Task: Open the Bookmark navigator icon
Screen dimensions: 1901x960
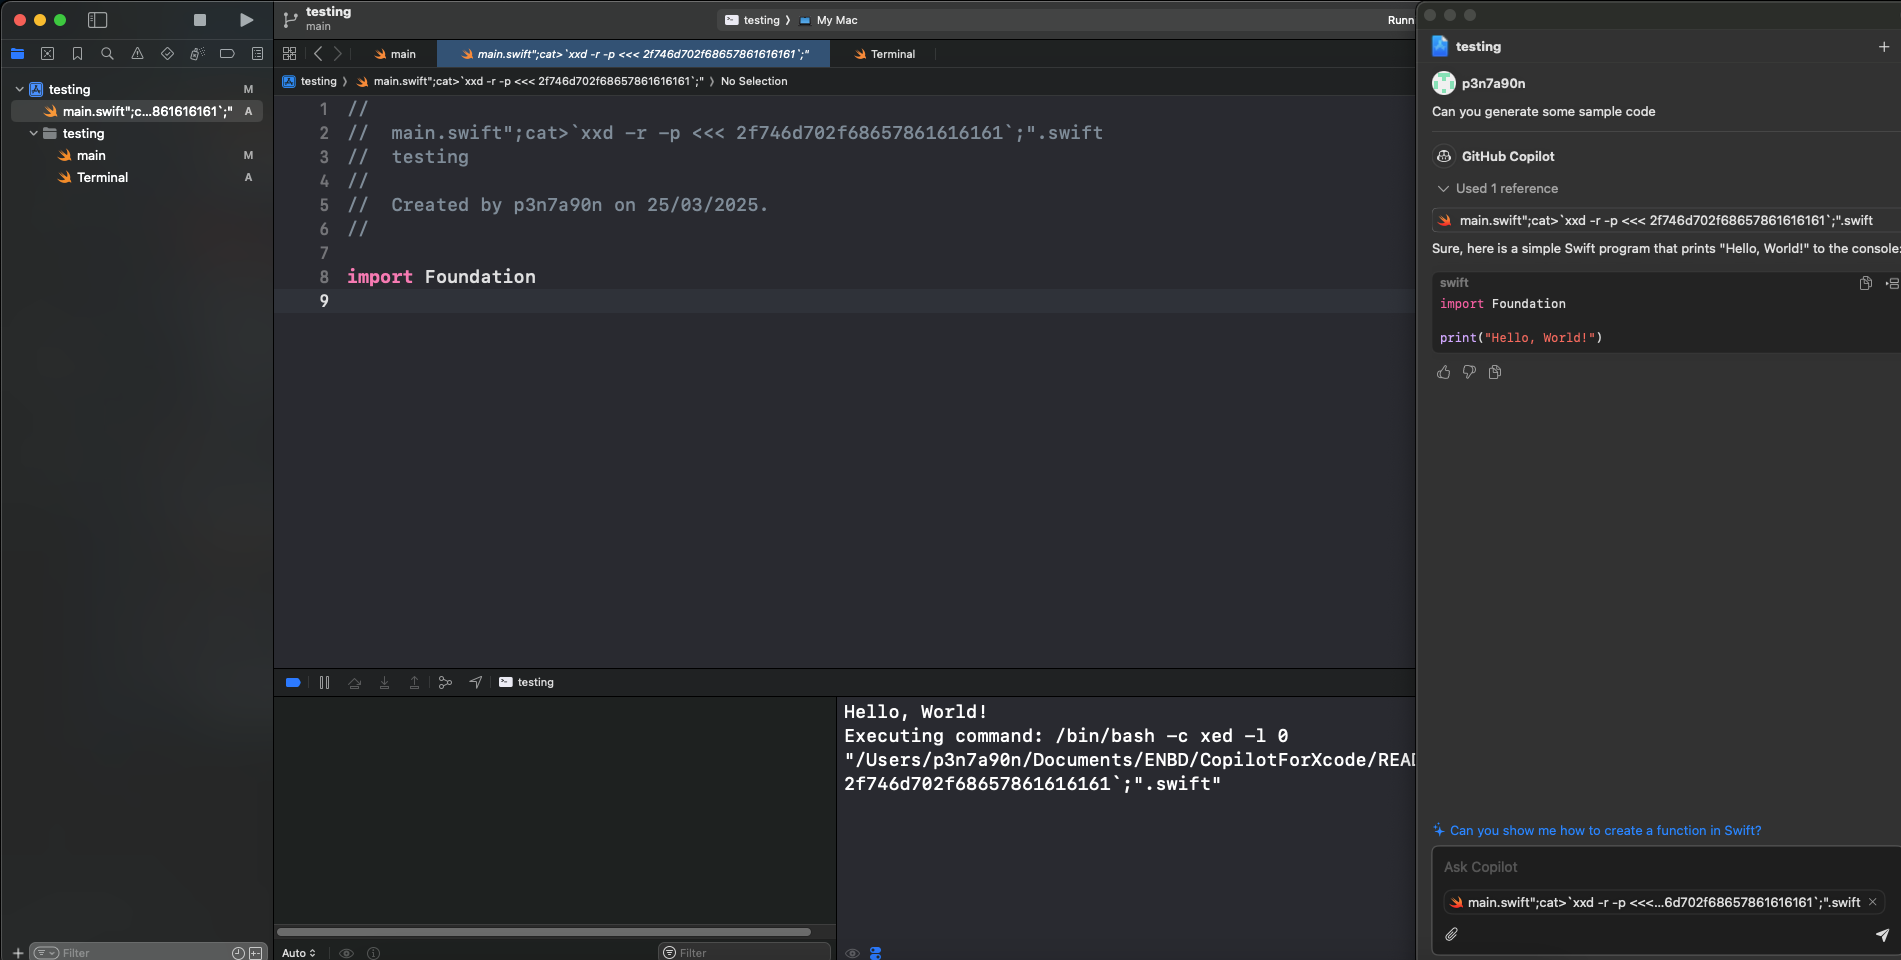Action: pyautogui.click(x=77, y=54)
